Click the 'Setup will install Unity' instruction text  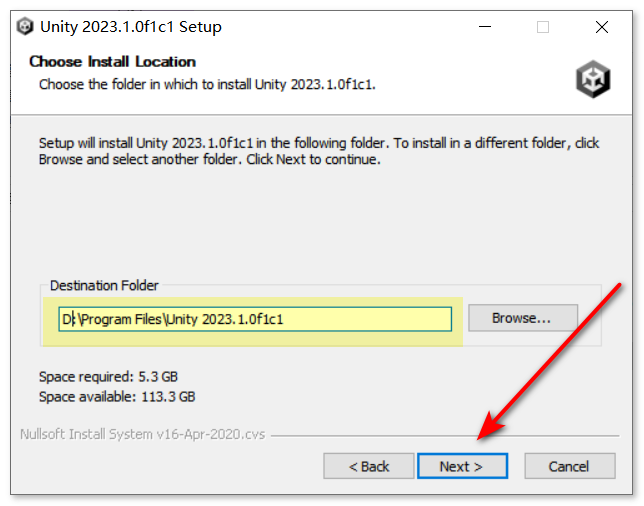pos(319,151)
